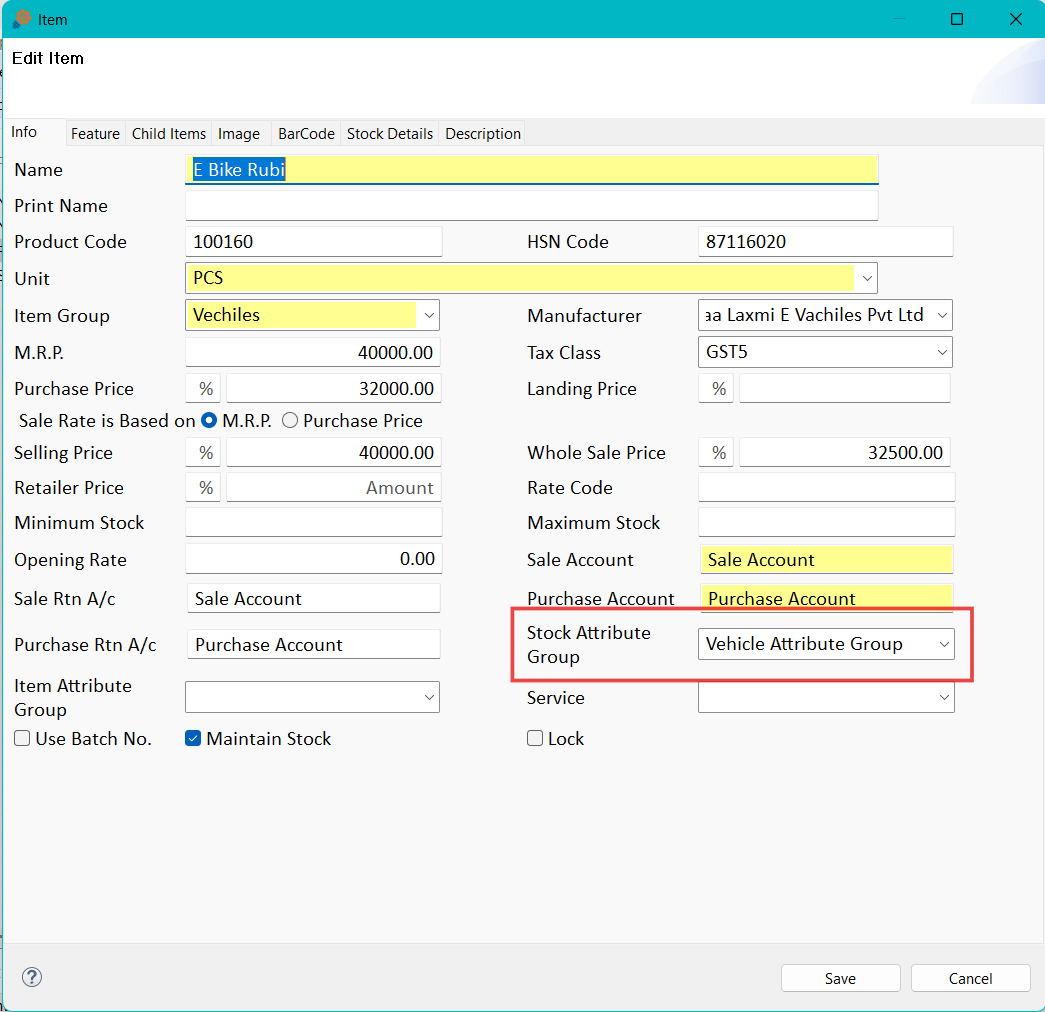
Task: Open the Item Attribute Group dropdown
Action: [429, 697]
